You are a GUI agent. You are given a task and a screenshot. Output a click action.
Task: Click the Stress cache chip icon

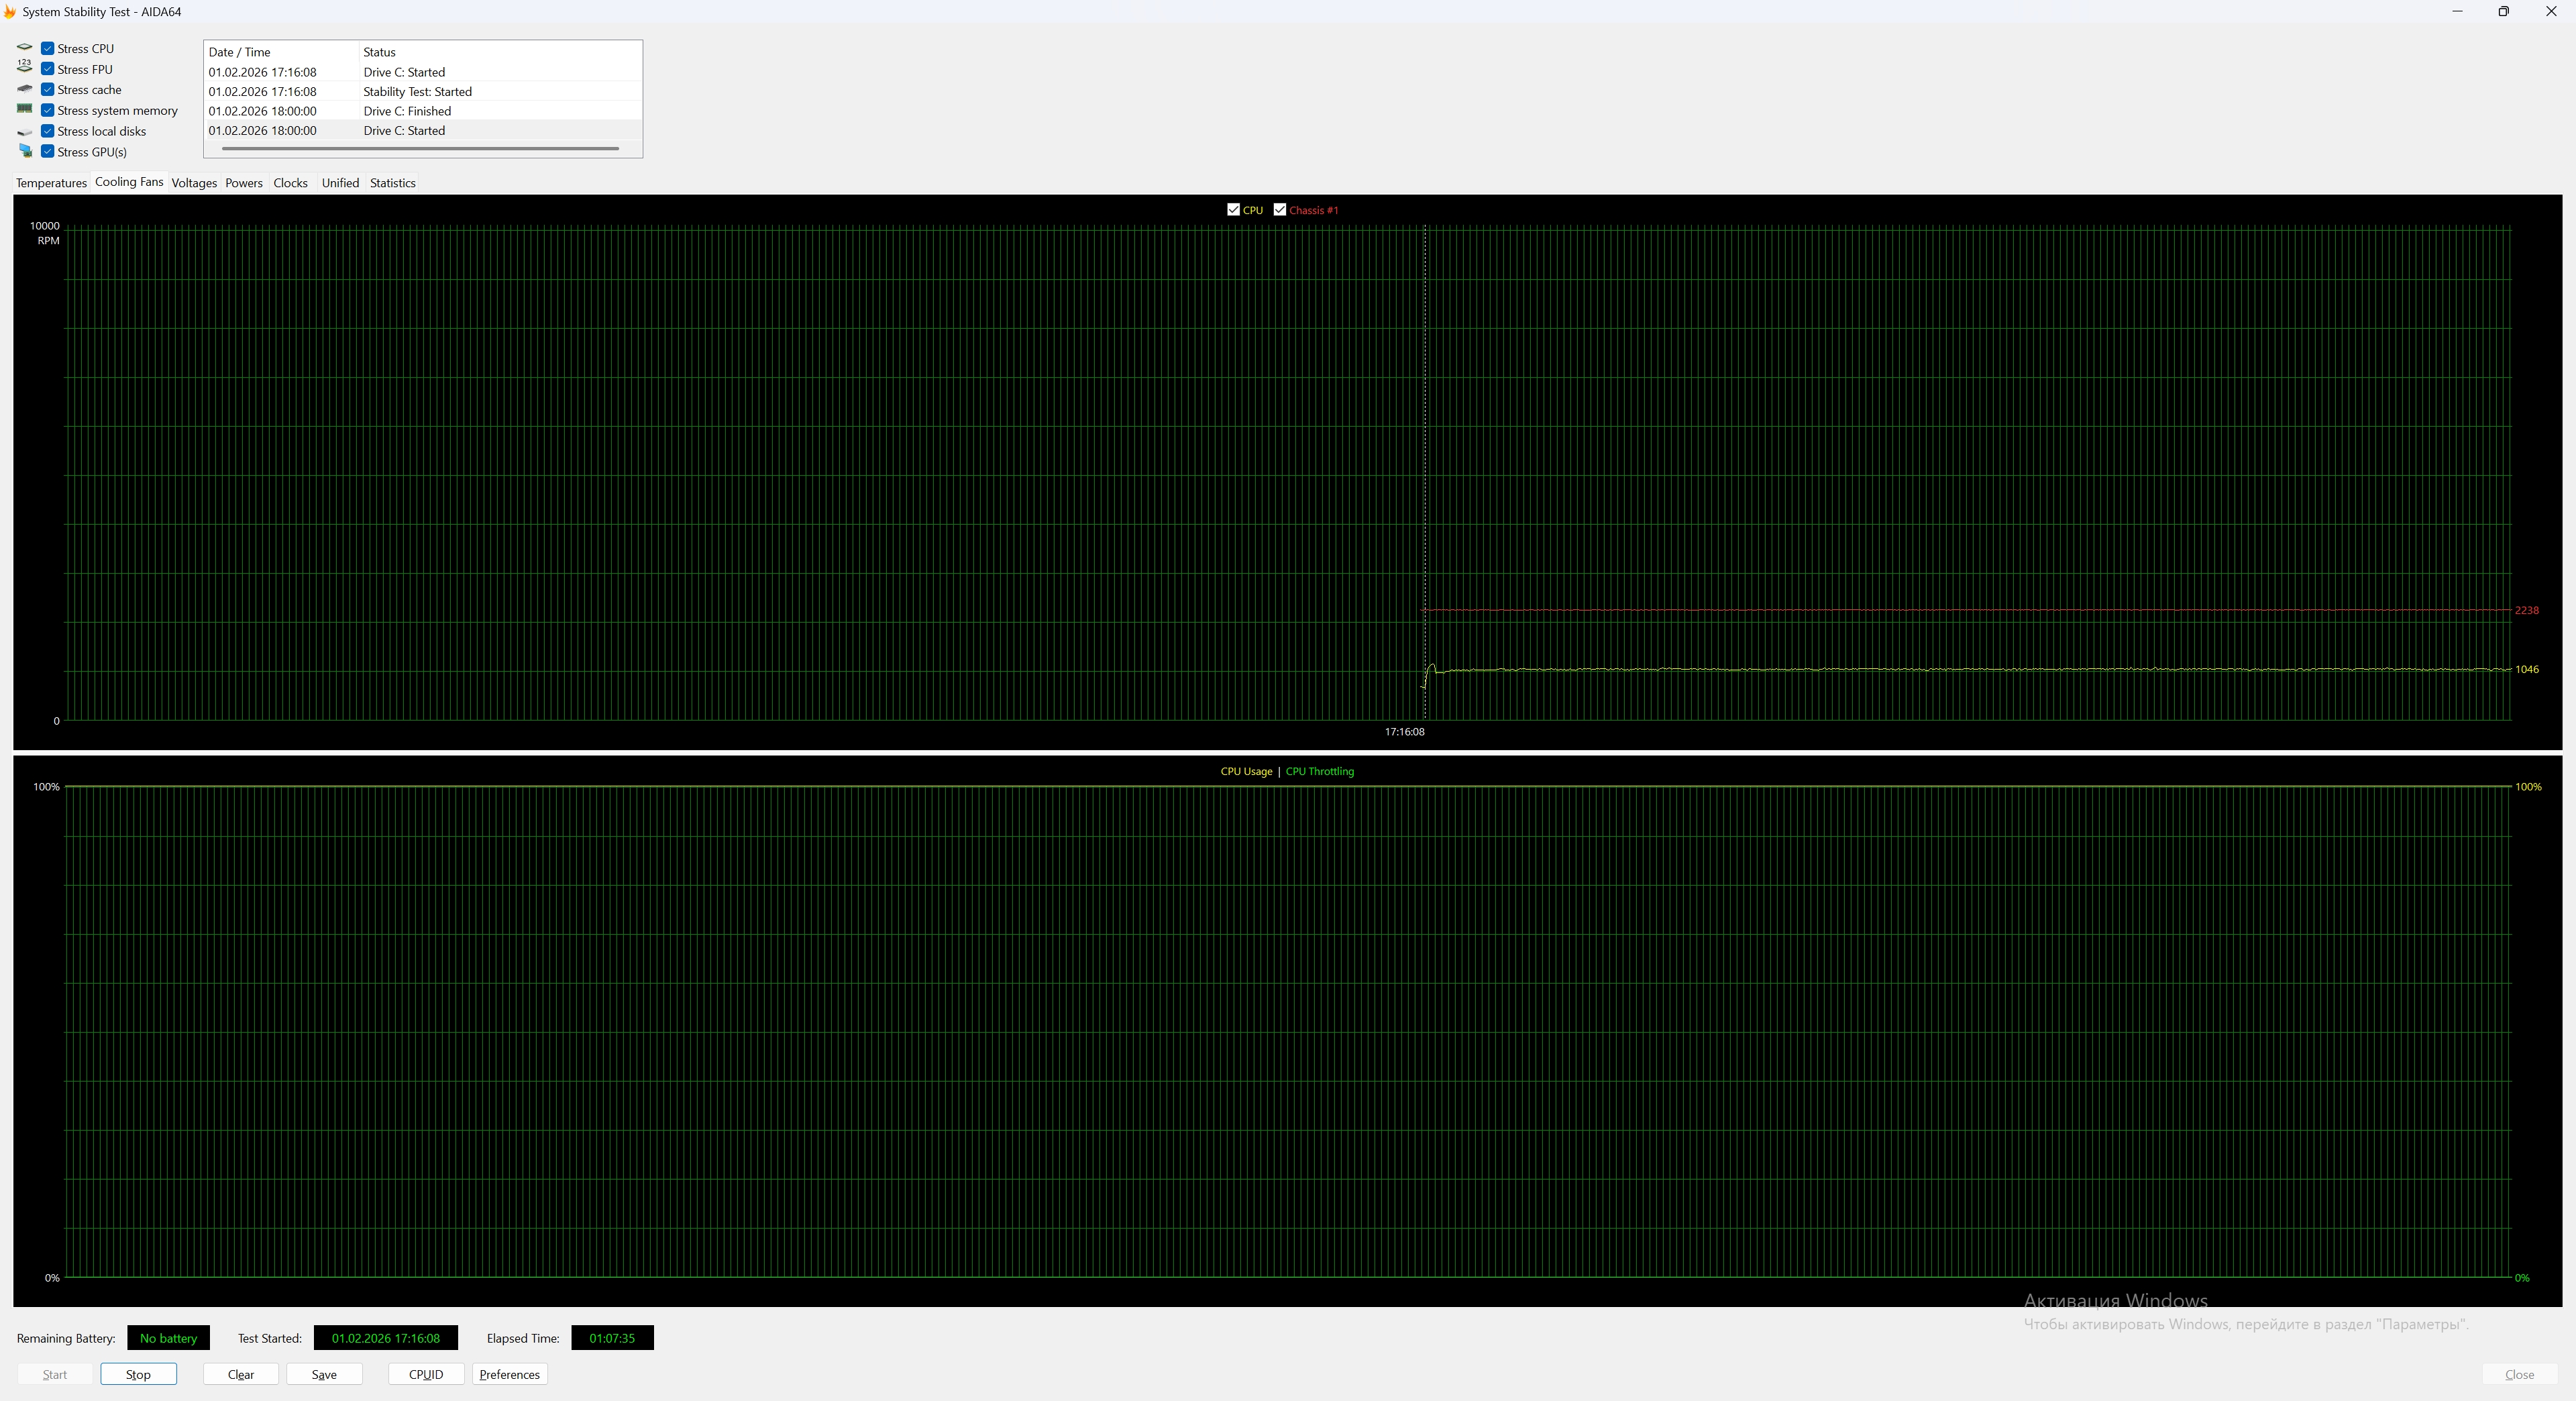[x=25, y=89]
